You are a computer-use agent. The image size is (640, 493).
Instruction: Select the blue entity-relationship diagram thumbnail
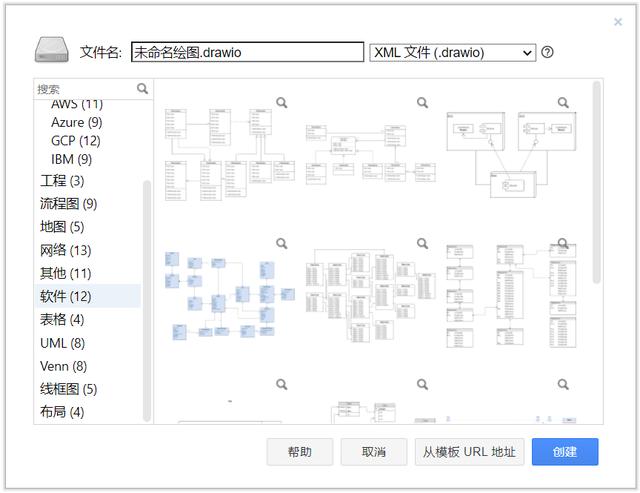[230, 300]
